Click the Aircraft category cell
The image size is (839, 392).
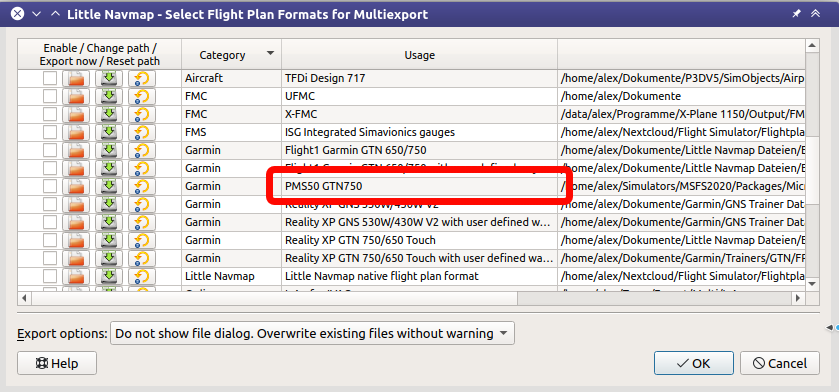[231, 79]
